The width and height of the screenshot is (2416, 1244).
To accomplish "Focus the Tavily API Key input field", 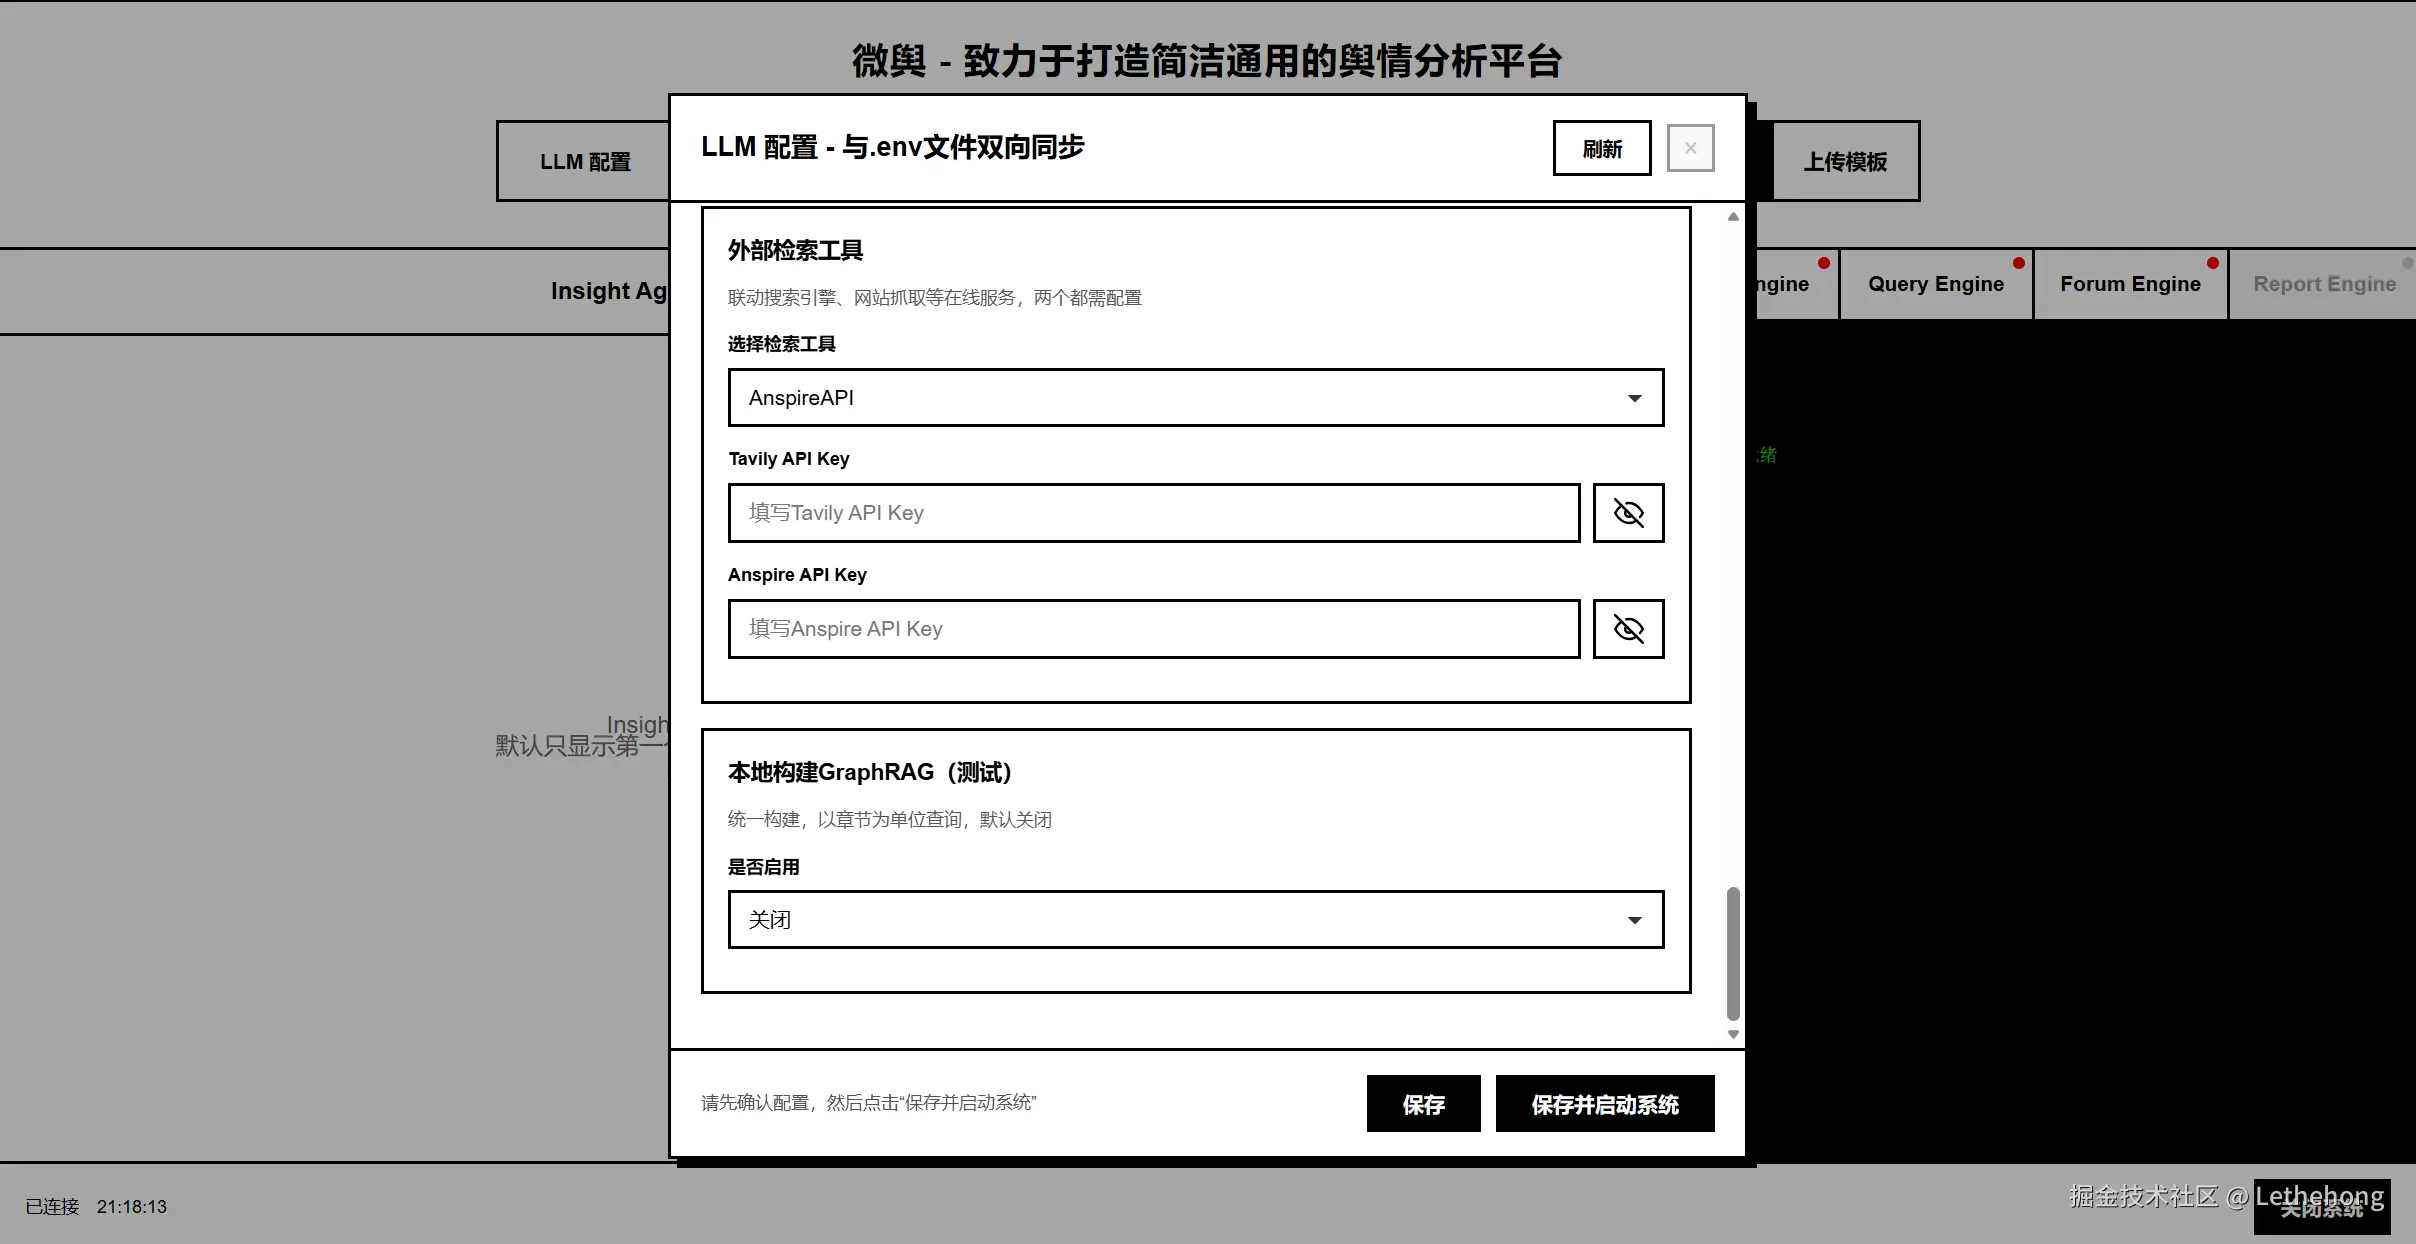I will 1153,513.
